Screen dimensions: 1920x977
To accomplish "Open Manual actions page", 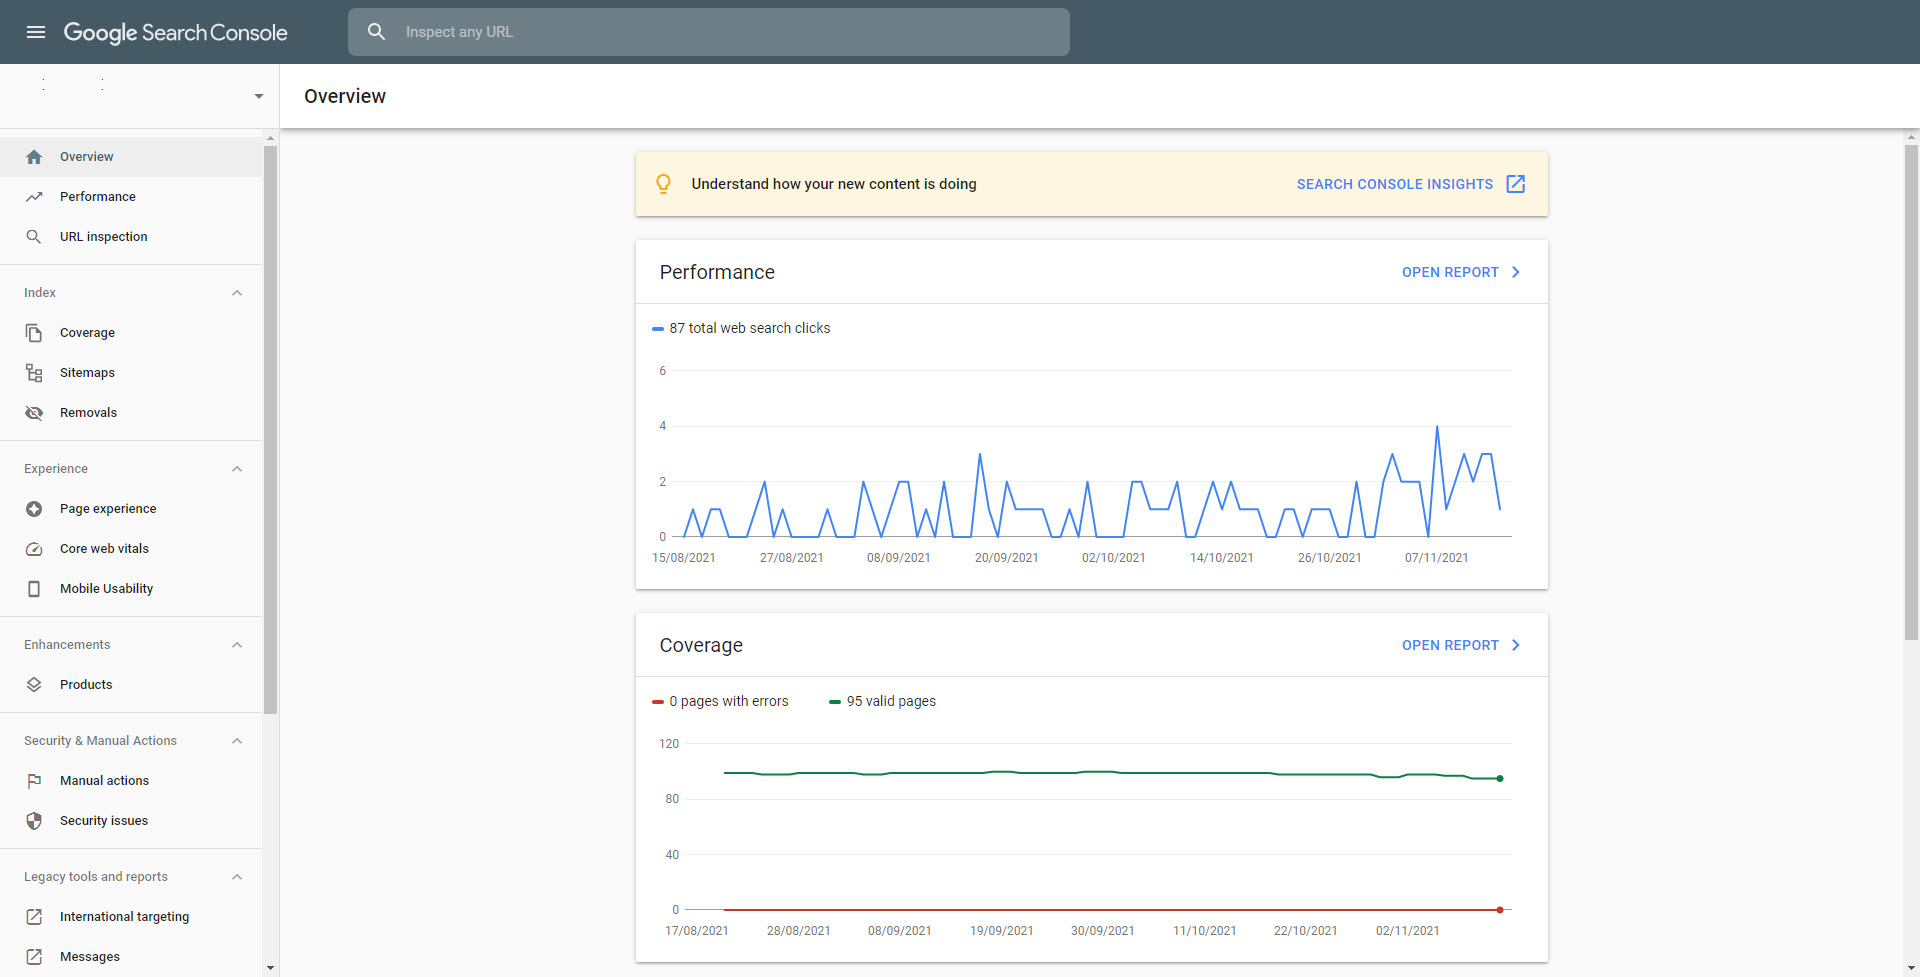I will pos(131,781).
